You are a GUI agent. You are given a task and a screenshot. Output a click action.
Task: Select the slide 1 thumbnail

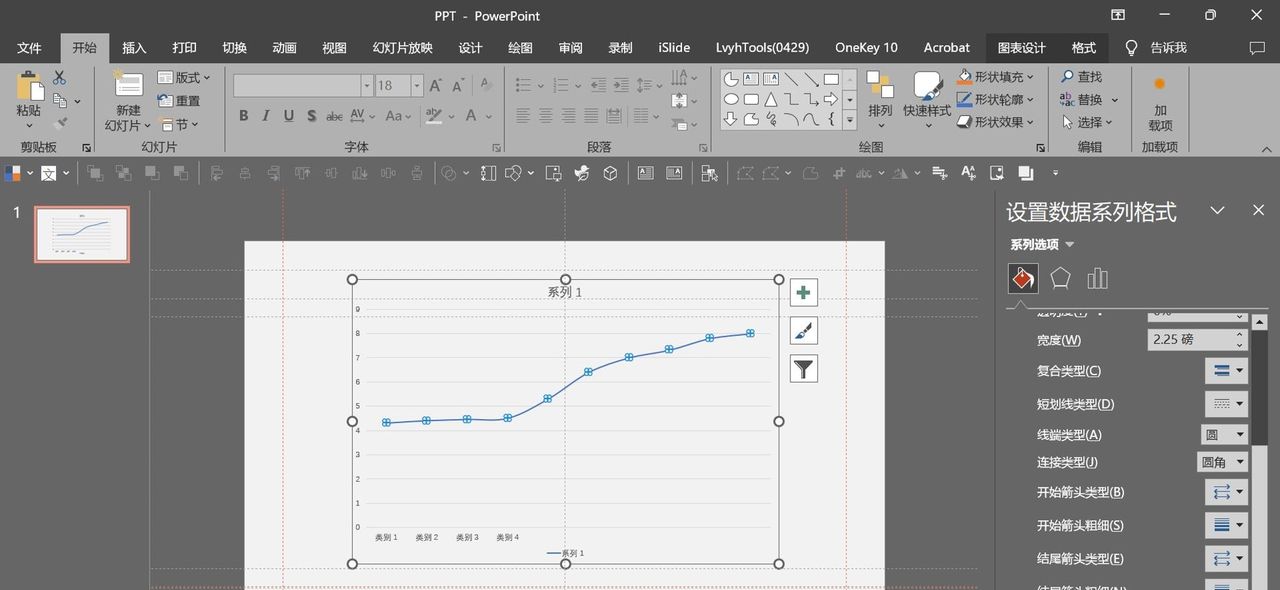click(82, 234)
